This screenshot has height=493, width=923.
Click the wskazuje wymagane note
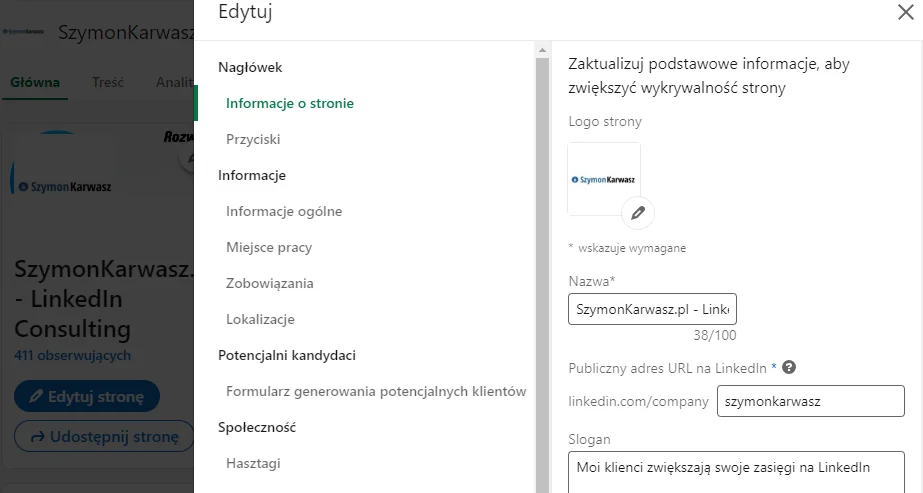627,248
